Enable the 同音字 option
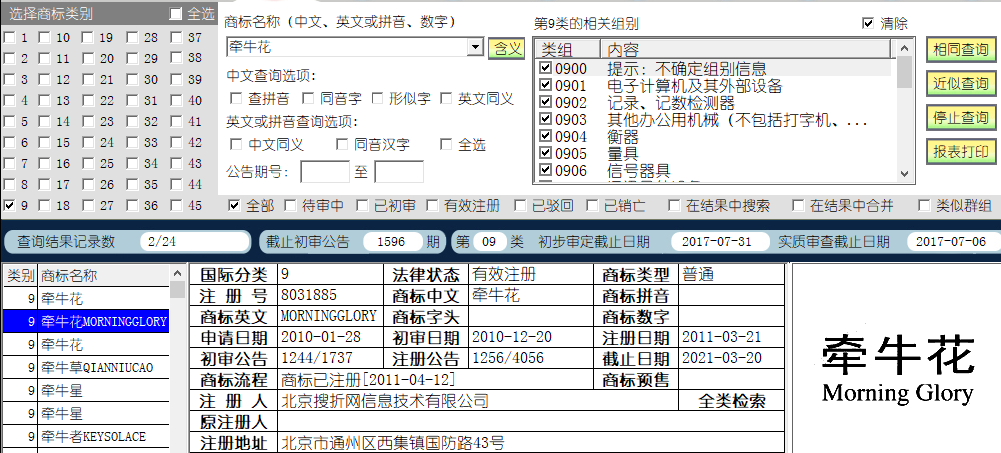The image size is (1001, 453). pos(308,98)
